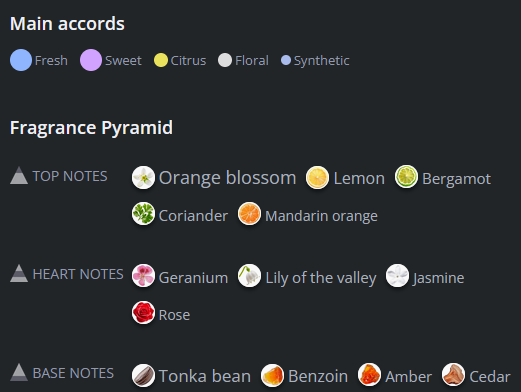Image resolution: width=521 pixels, height=392 pixels.
Task: Click the Jasmine note label
Action: coord(439,278)
